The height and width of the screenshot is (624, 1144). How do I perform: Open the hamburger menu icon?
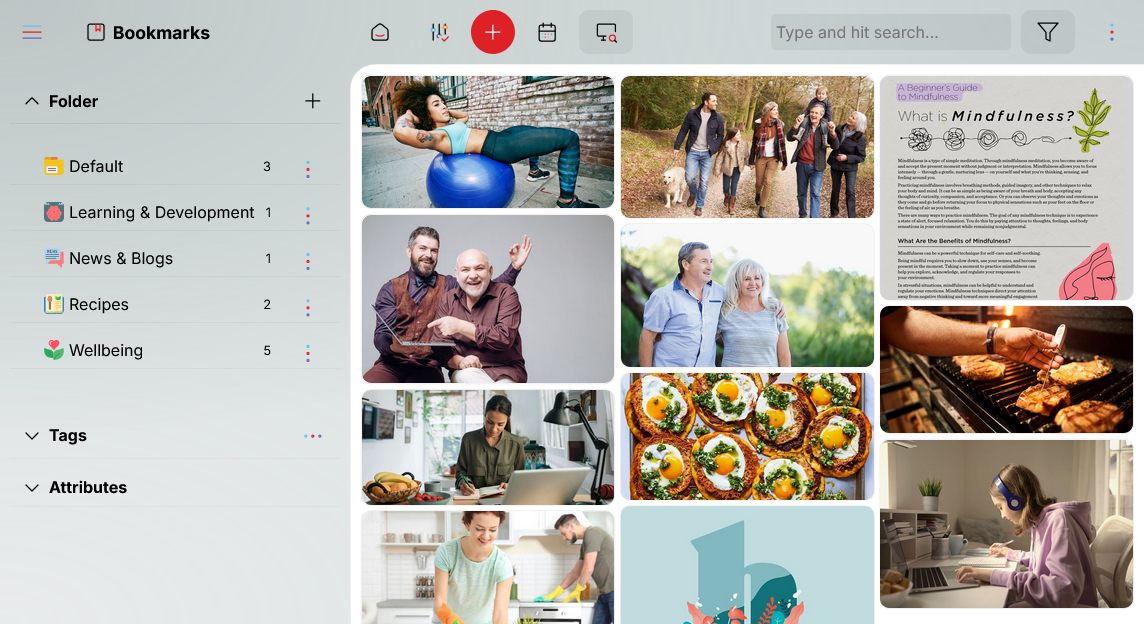[32, 33]
